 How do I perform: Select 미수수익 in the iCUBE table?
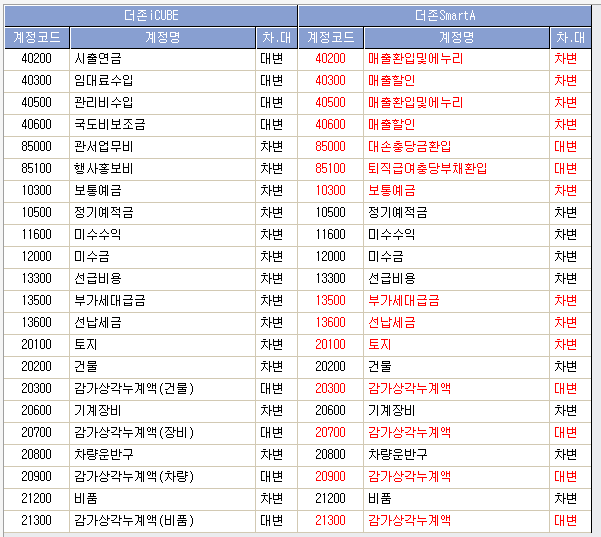[x=163, y=235]
